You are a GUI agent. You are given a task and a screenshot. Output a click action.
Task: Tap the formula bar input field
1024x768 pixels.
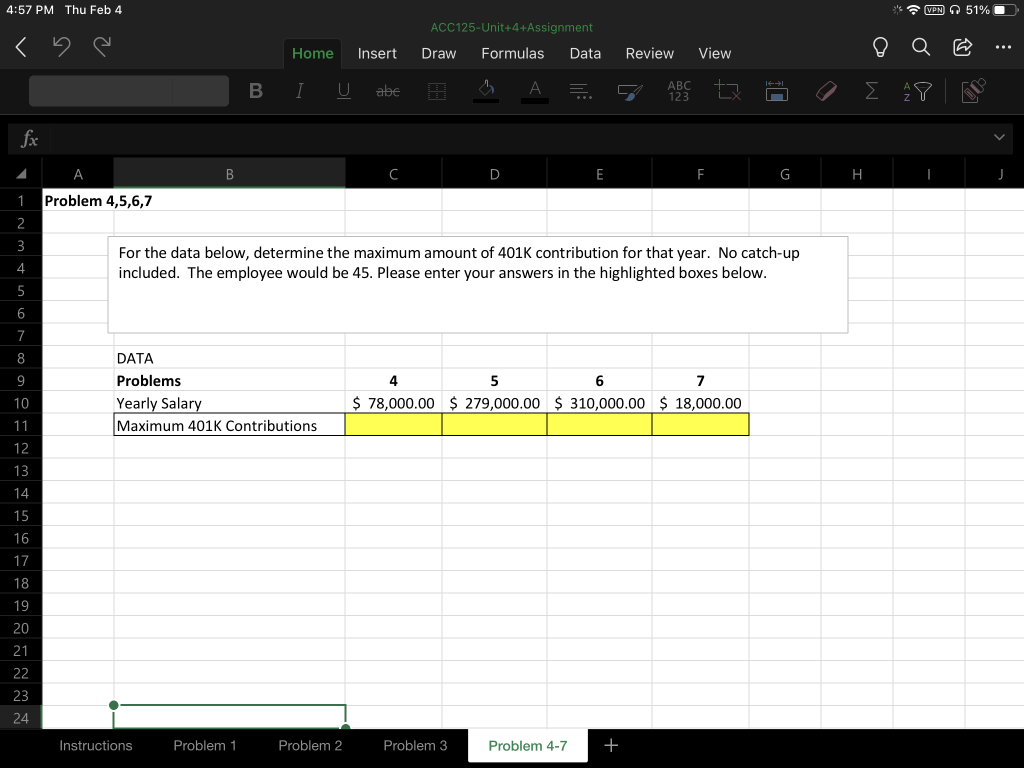point(519,138)
